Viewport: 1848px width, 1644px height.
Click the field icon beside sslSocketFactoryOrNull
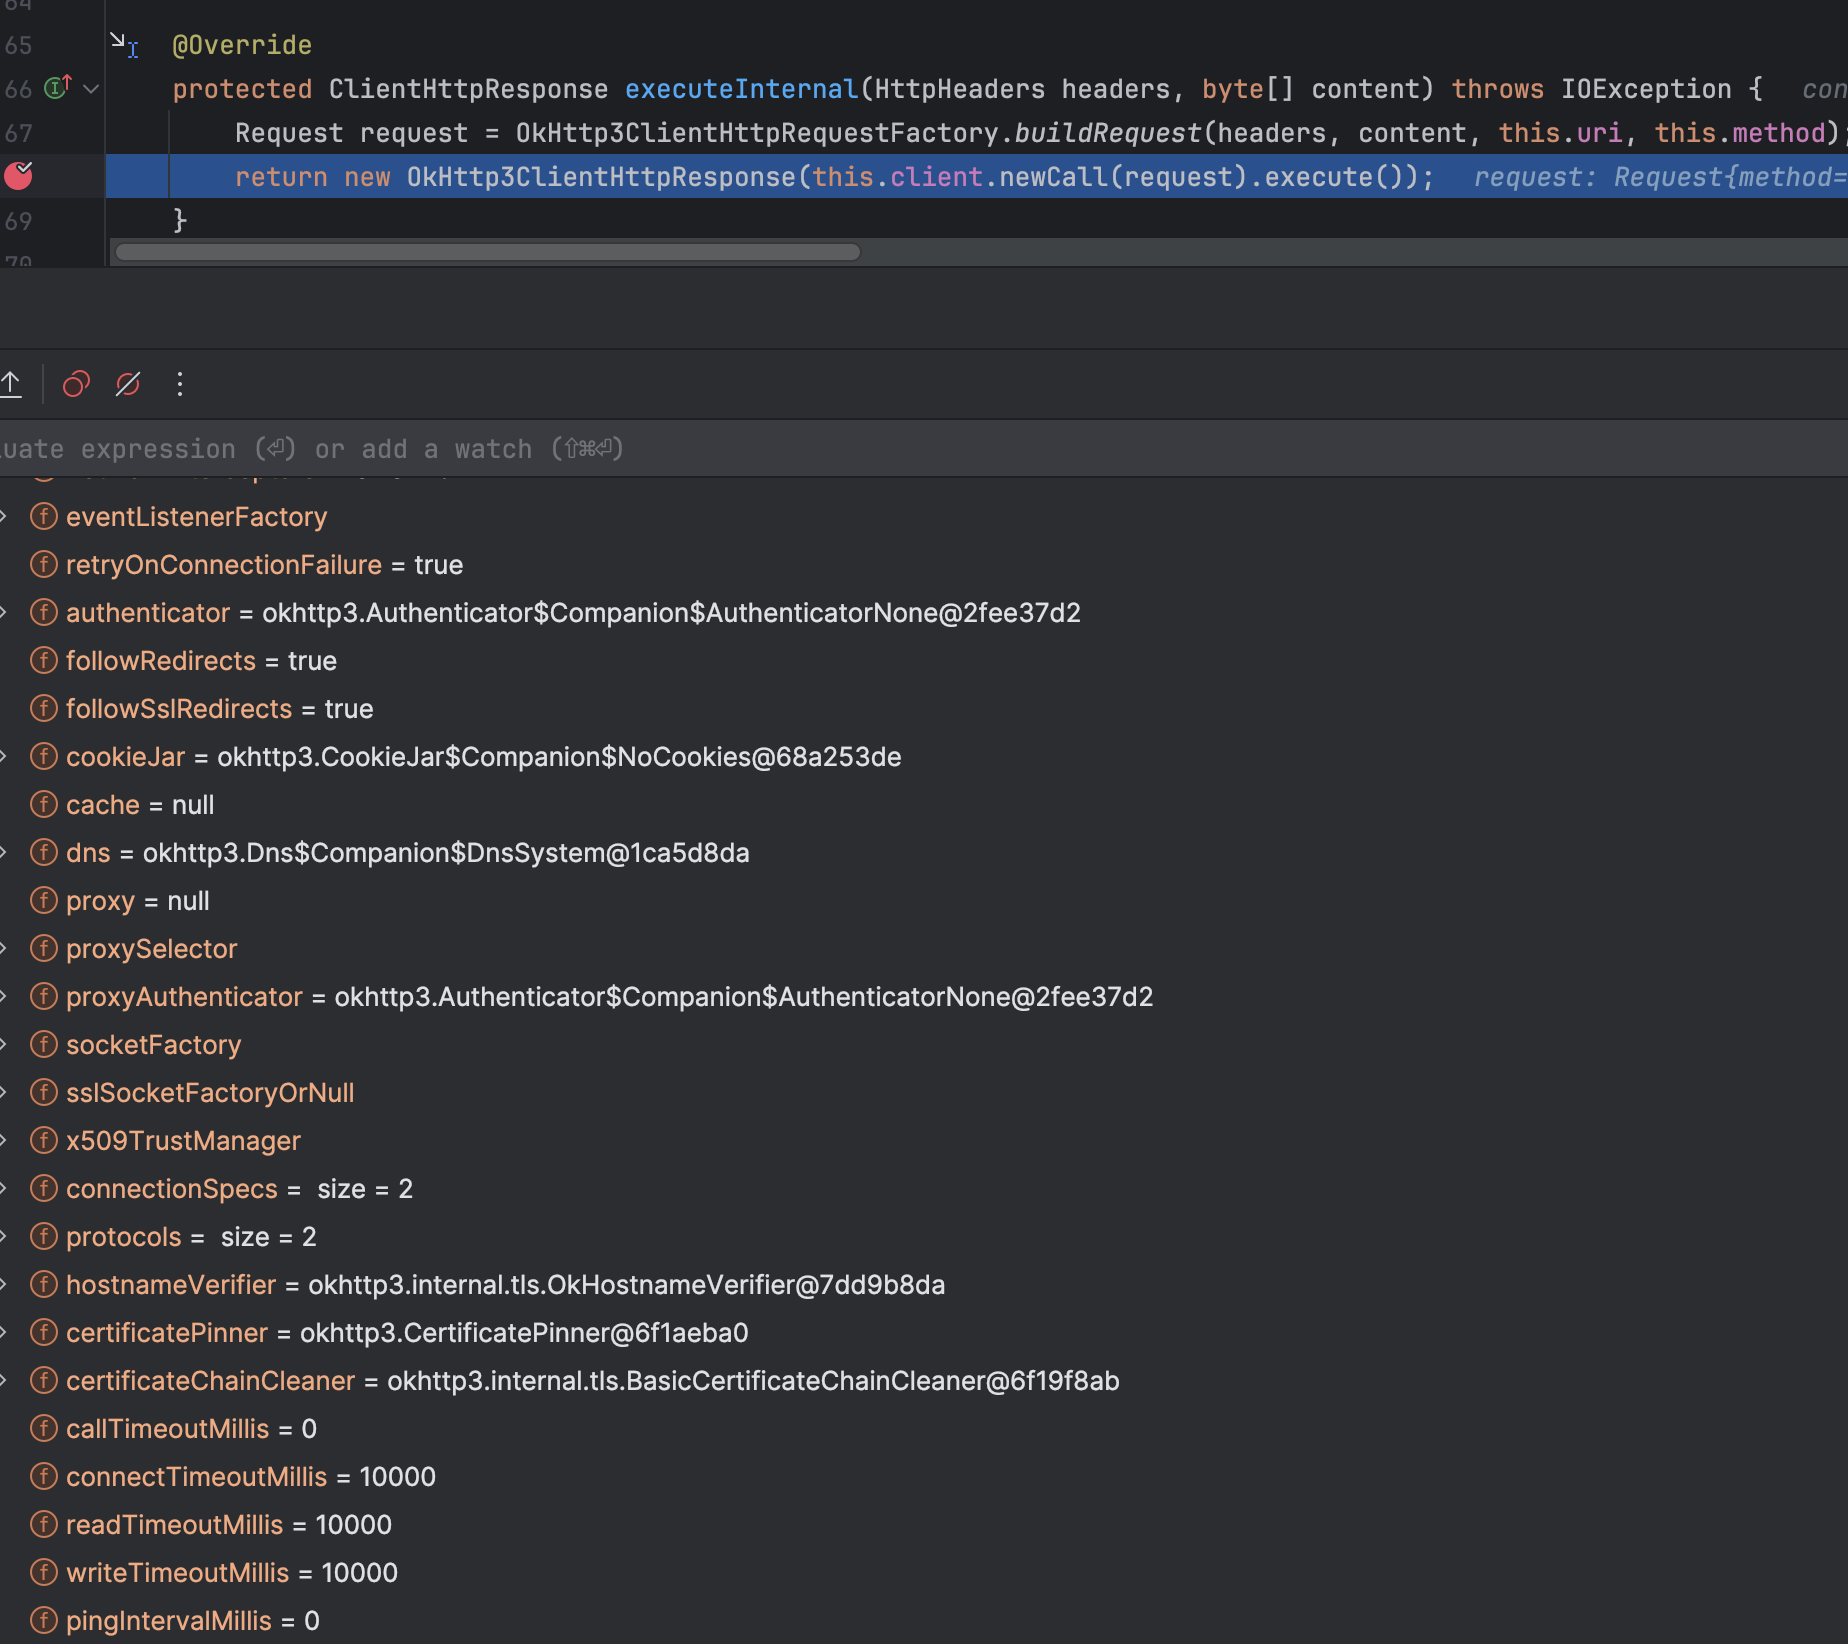44,1093
